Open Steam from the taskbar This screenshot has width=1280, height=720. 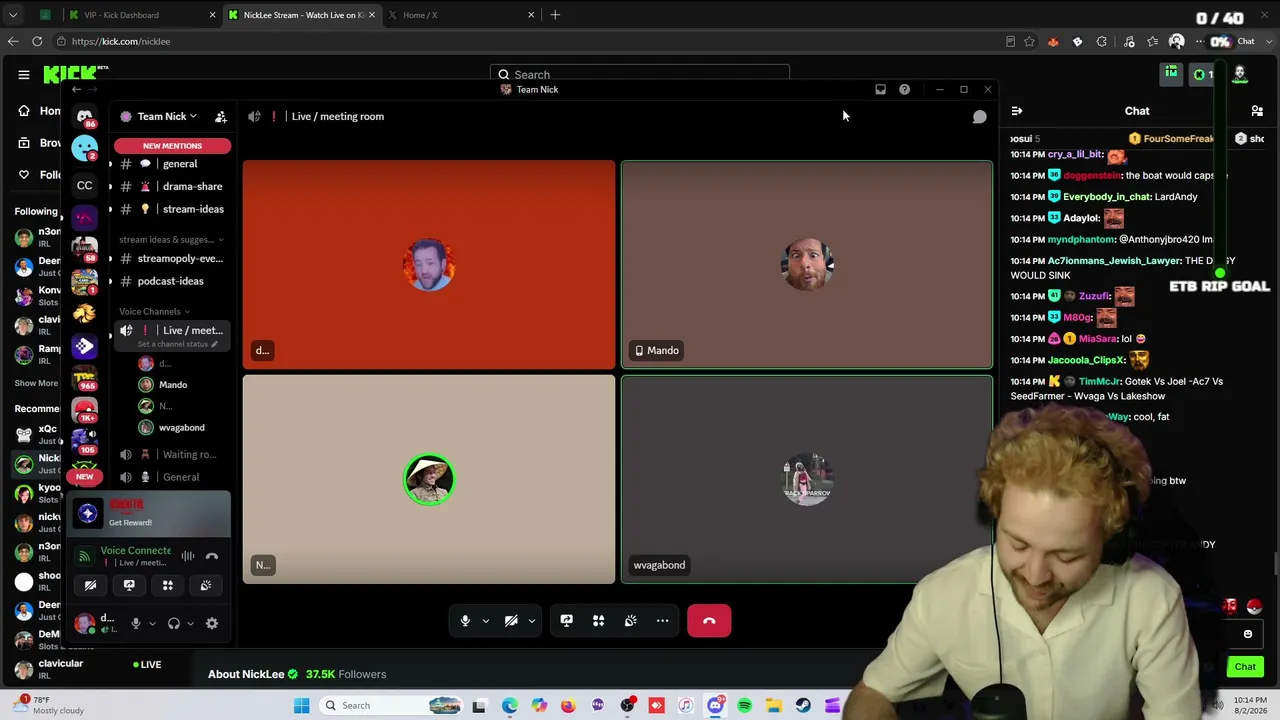click(803, 706)
